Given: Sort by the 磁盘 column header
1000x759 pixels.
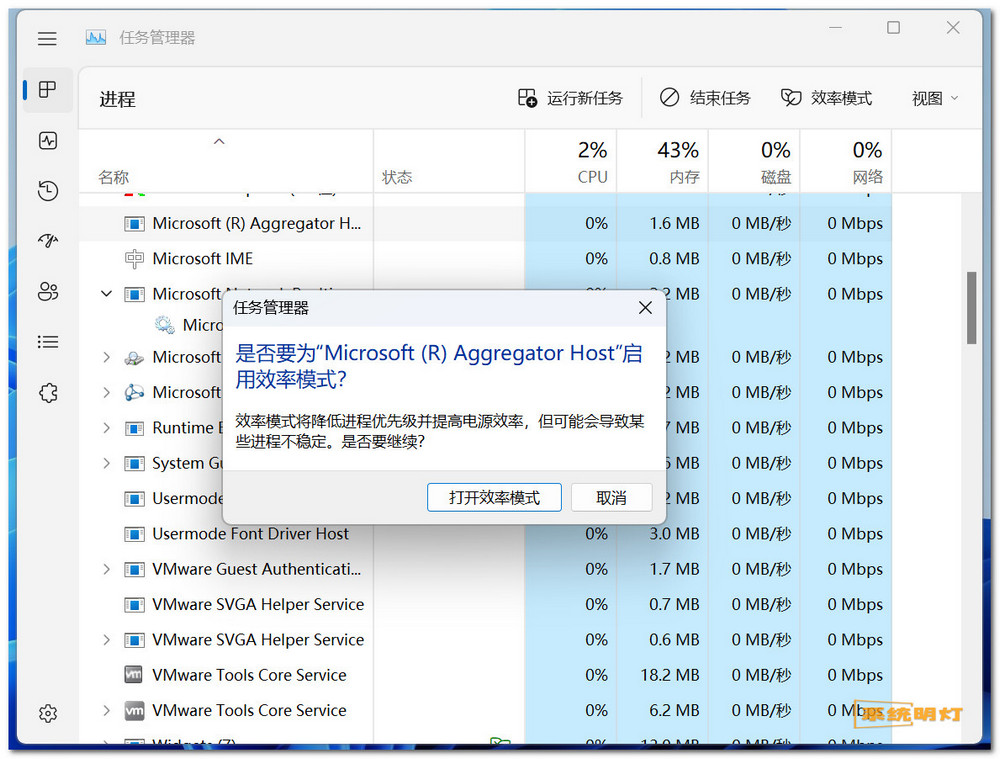Looking at the screenshot, I should (754, 161).
